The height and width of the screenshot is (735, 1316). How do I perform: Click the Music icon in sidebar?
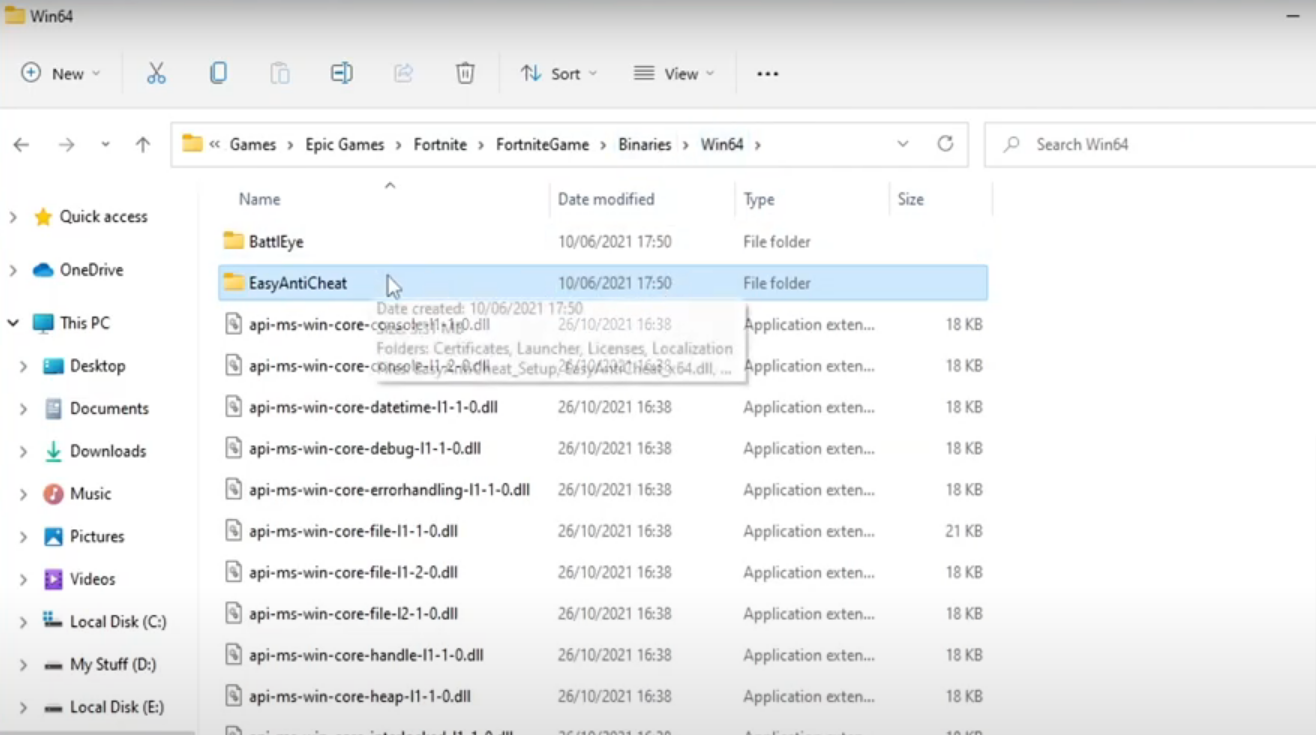(x=54, y=494)
